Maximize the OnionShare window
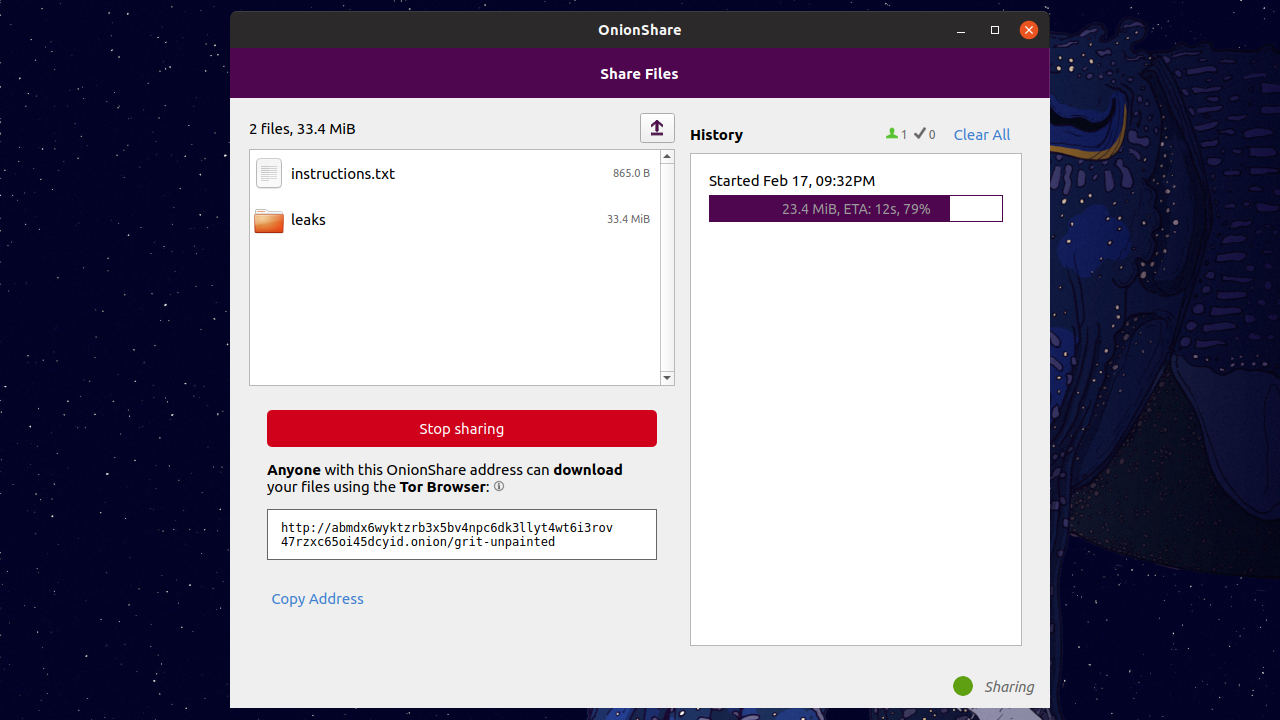Screen dimensions: 1280x720 [995, 30]
